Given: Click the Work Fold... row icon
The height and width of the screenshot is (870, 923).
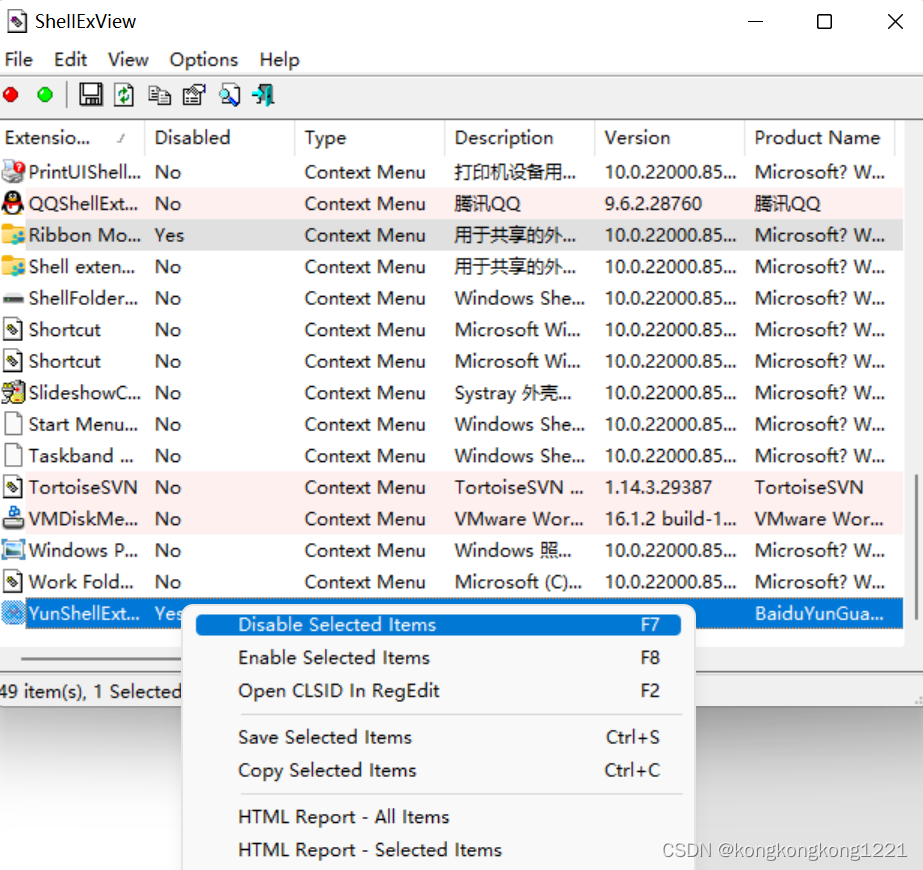Looking at the screenshot, I should (x=13, y=582).
